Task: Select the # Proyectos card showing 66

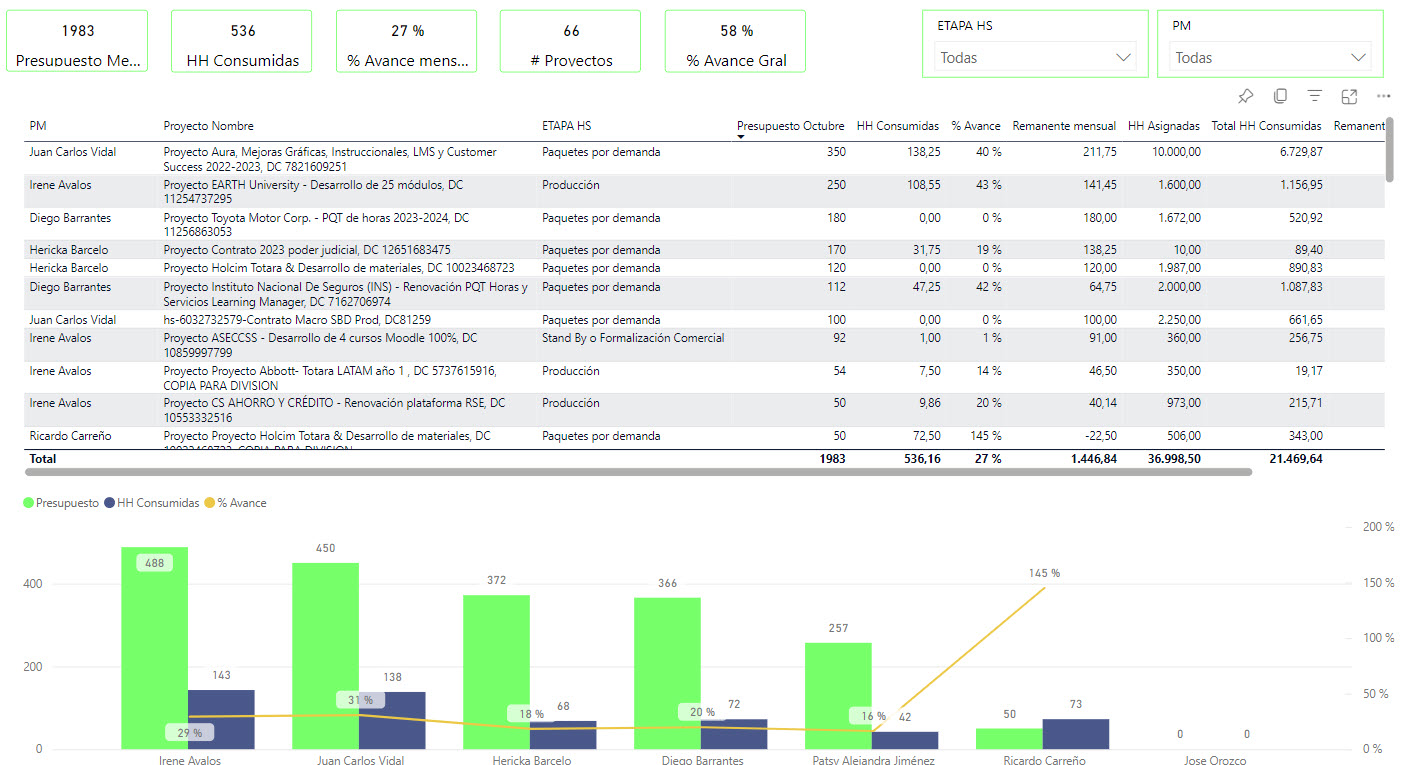Action: pos(571,41)
